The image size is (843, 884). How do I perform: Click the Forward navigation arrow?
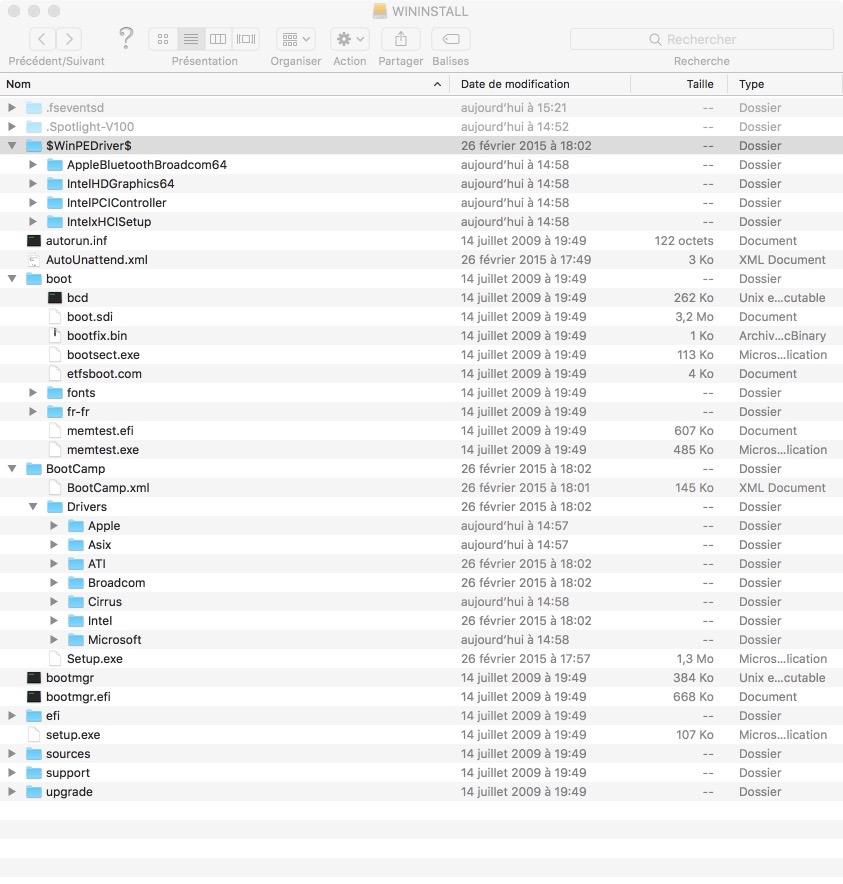coord(69,39)
